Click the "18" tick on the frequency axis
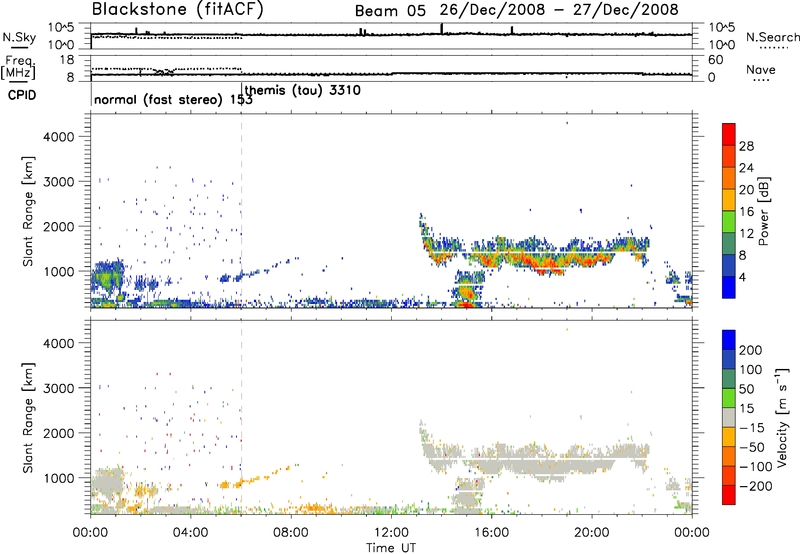The image size is (800, 554). [67, 60]
